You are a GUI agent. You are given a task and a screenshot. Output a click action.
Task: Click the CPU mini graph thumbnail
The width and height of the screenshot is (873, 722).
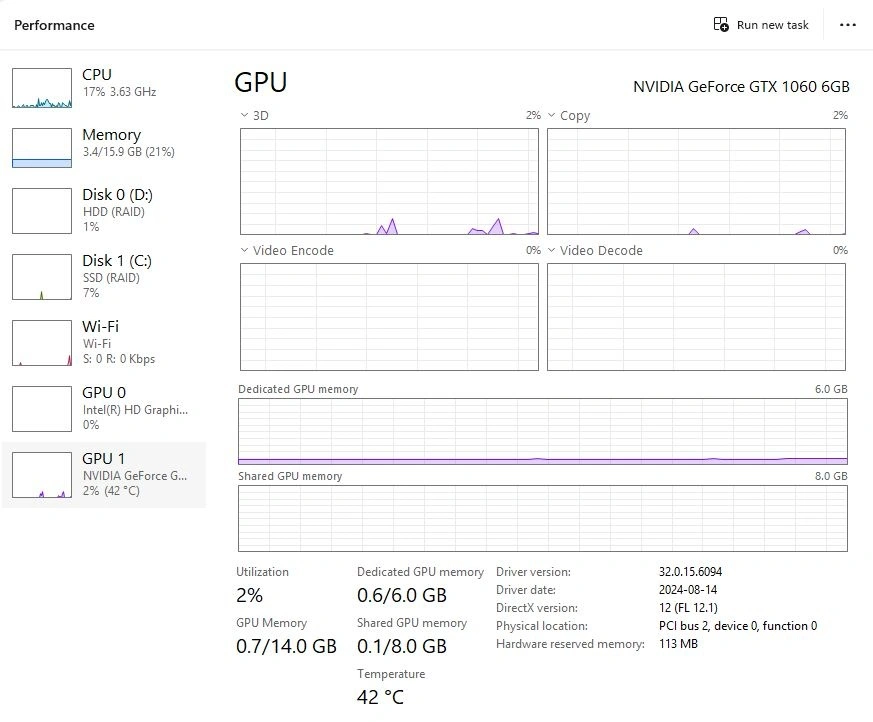[42, 88]
